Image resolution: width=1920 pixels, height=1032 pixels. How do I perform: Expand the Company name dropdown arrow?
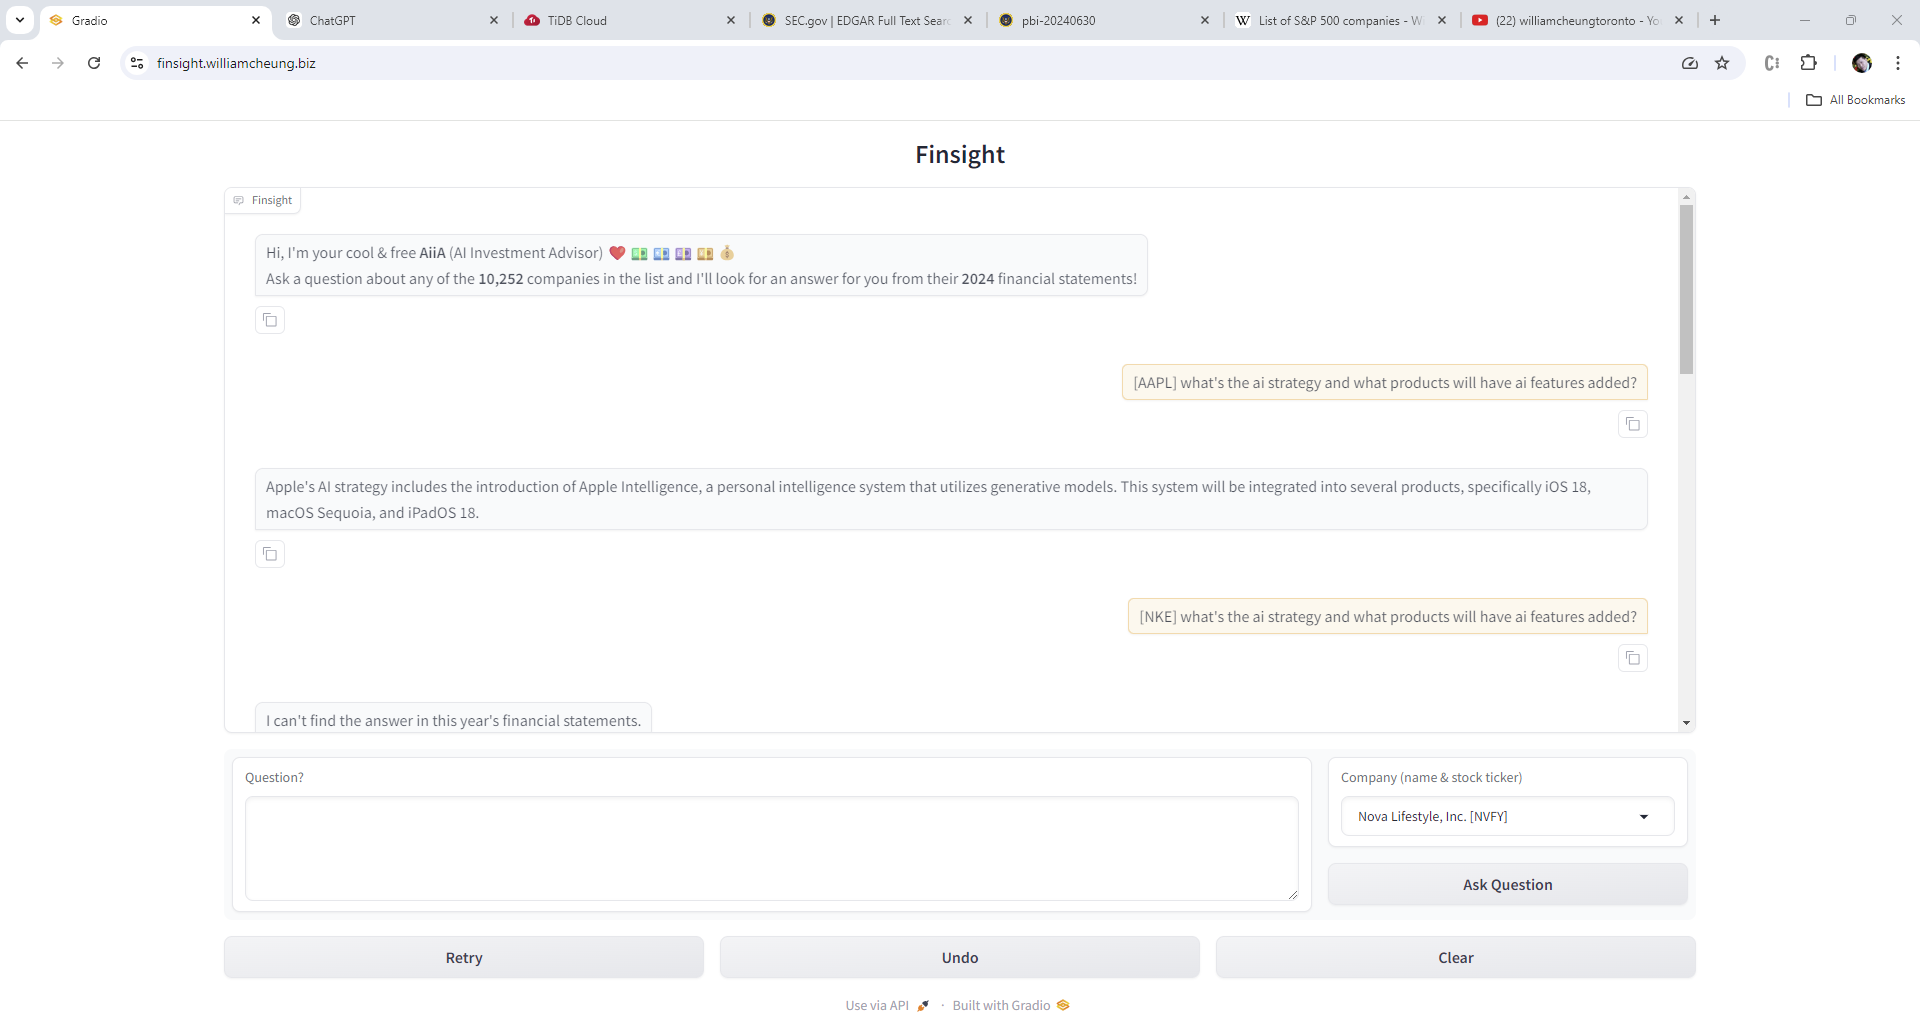coord(1644,817)
